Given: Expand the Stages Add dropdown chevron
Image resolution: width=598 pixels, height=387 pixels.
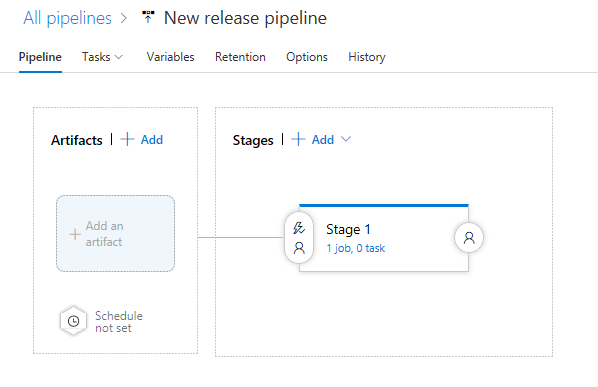Looking at the screenshot, I should pos(346,139).
